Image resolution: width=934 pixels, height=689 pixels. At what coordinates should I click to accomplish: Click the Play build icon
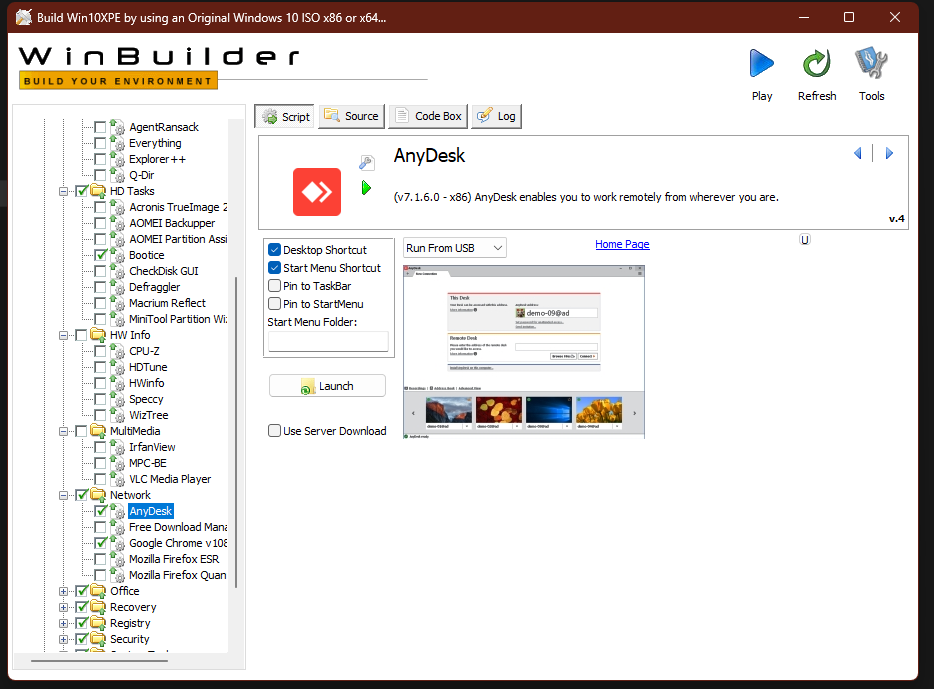click(761, 64)
